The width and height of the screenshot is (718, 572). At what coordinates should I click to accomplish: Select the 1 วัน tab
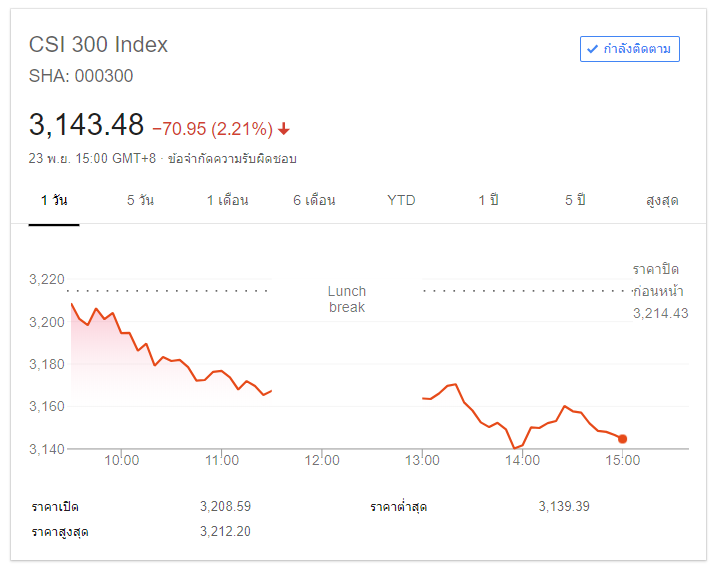point(54,200)
